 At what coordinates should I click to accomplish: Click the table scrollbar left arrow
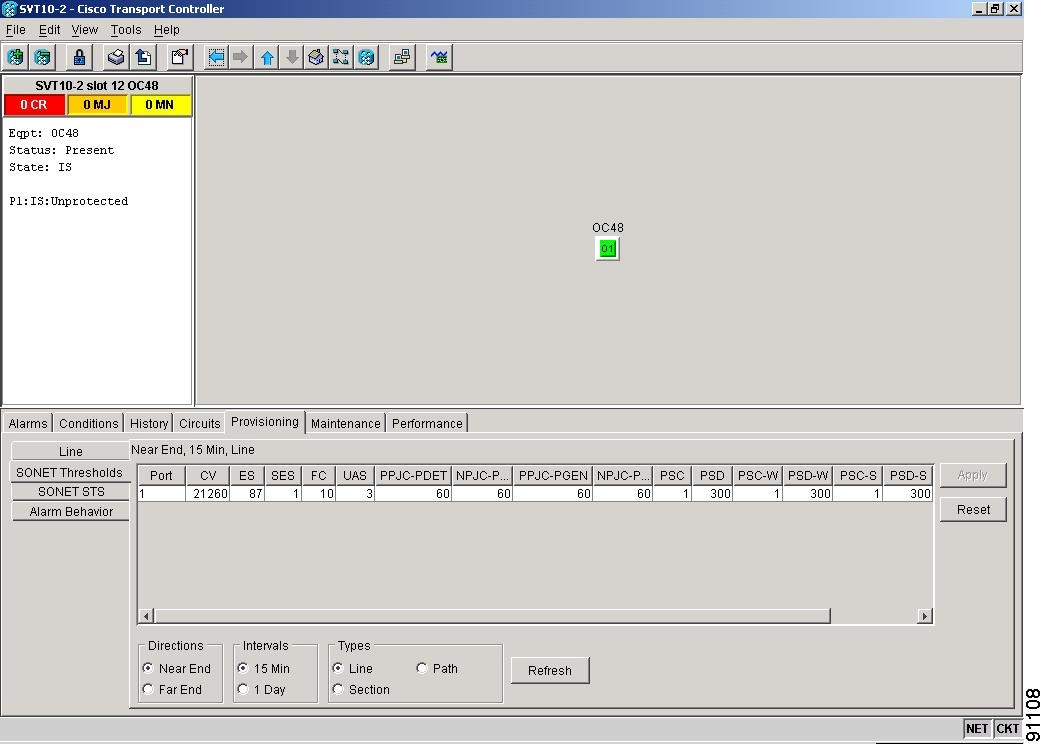click(146, 616)
